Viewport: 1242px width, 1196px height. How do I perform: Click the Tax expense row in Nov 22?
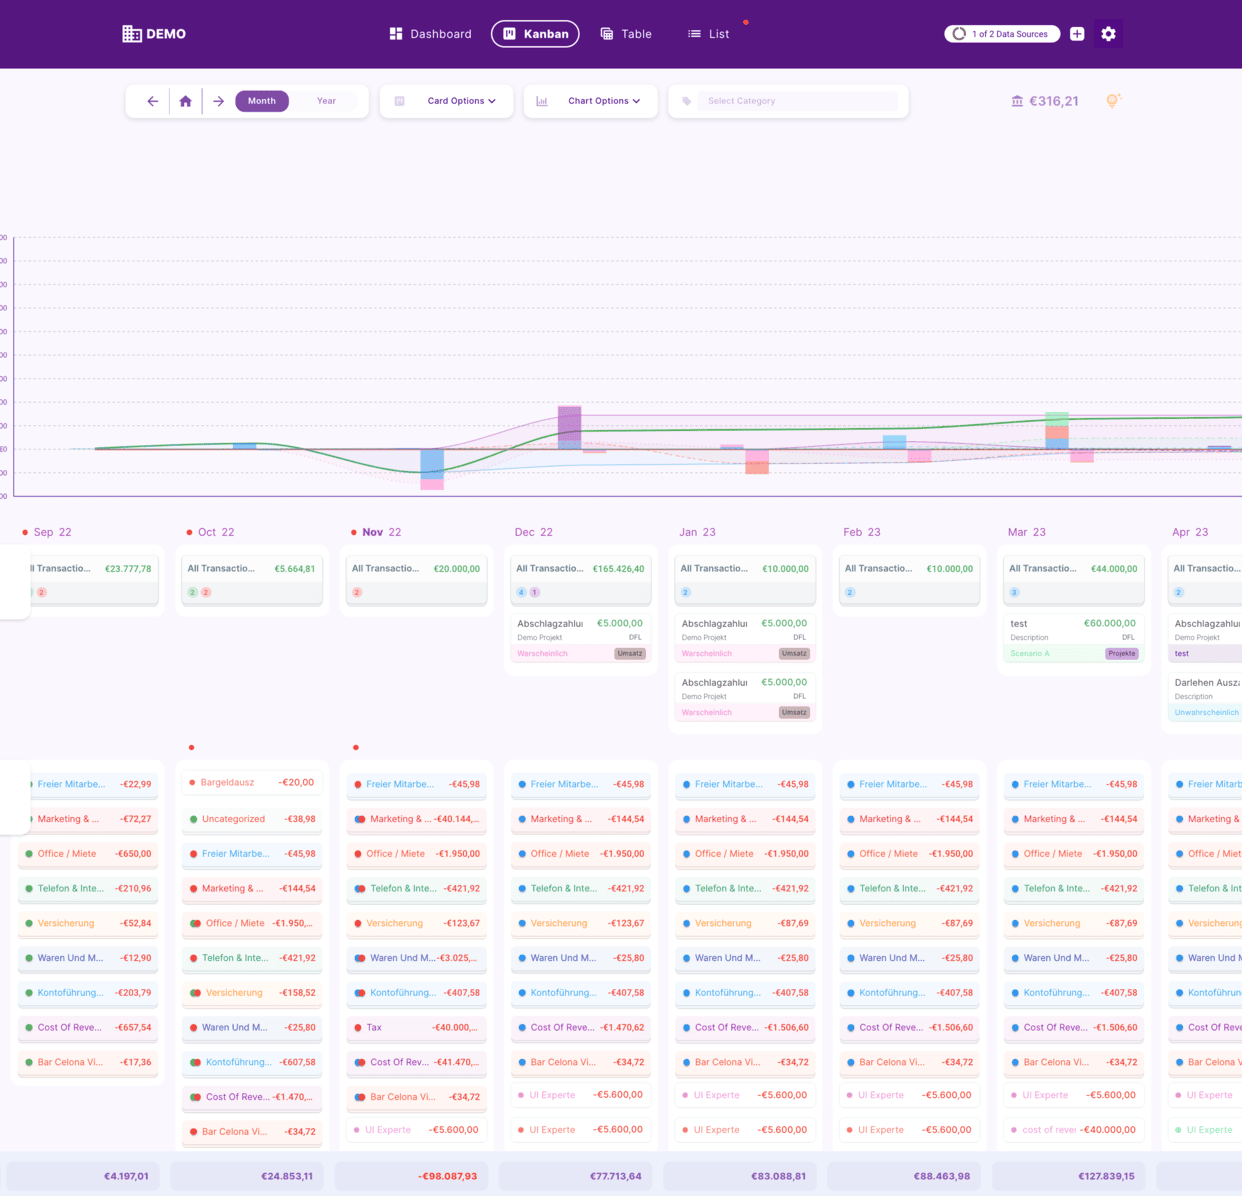416,1027
